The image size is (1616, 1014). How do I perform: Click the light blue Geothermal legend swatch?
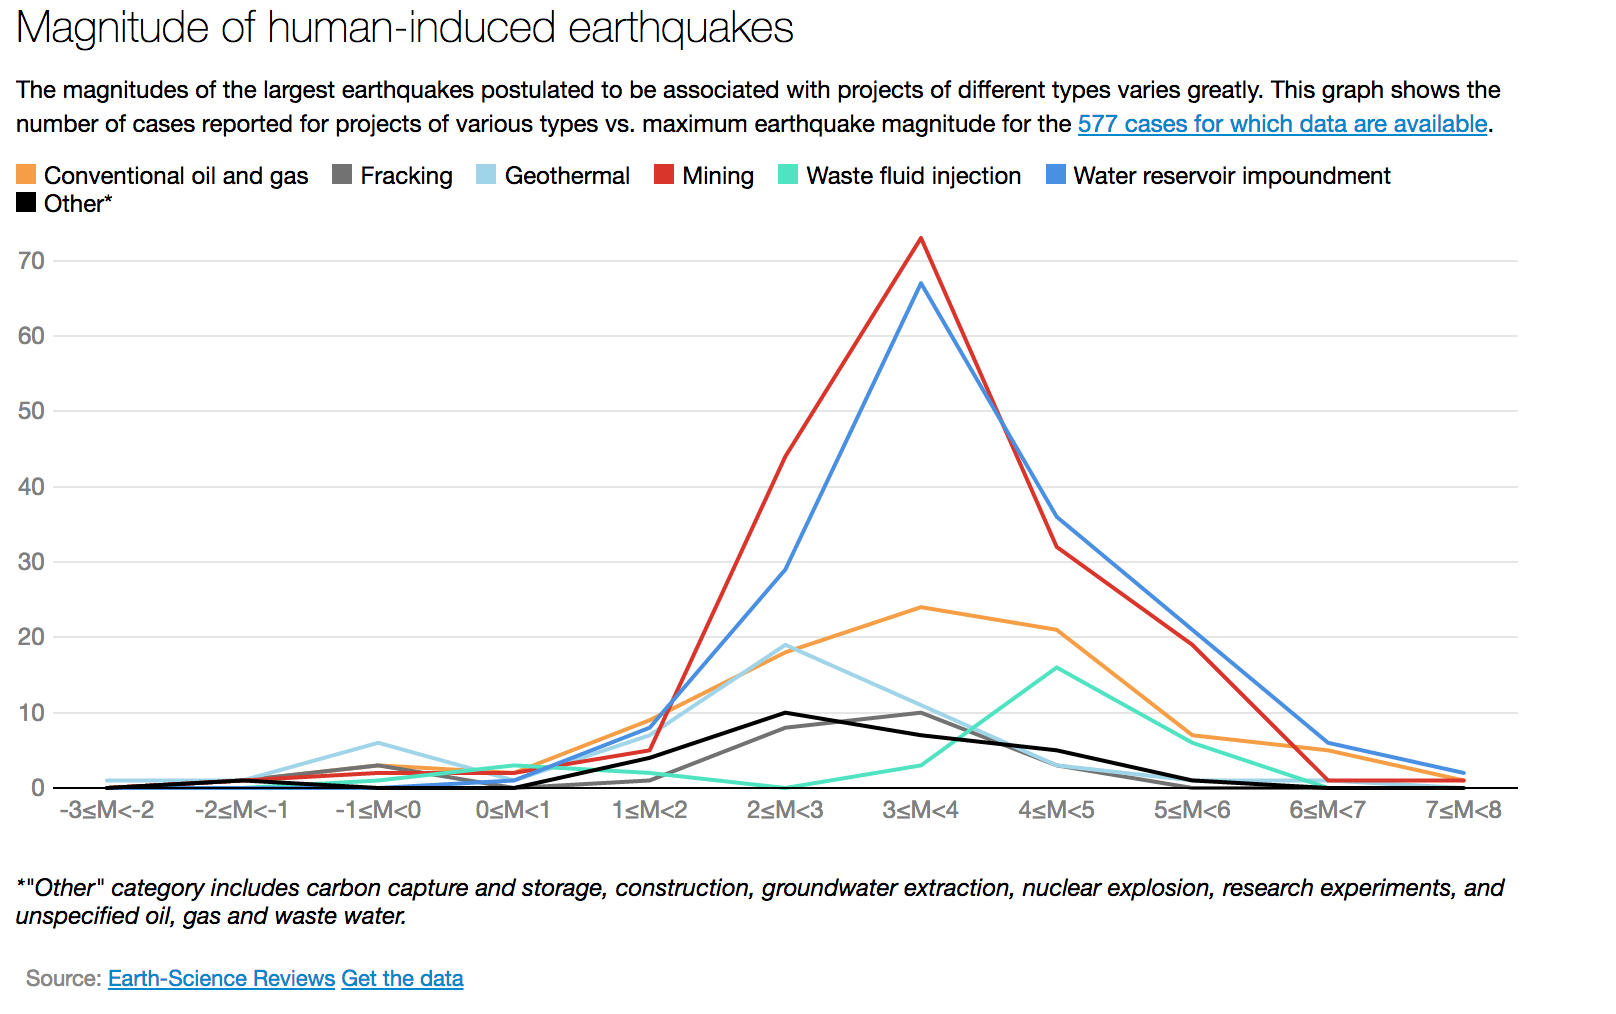[x=486, y=175]
